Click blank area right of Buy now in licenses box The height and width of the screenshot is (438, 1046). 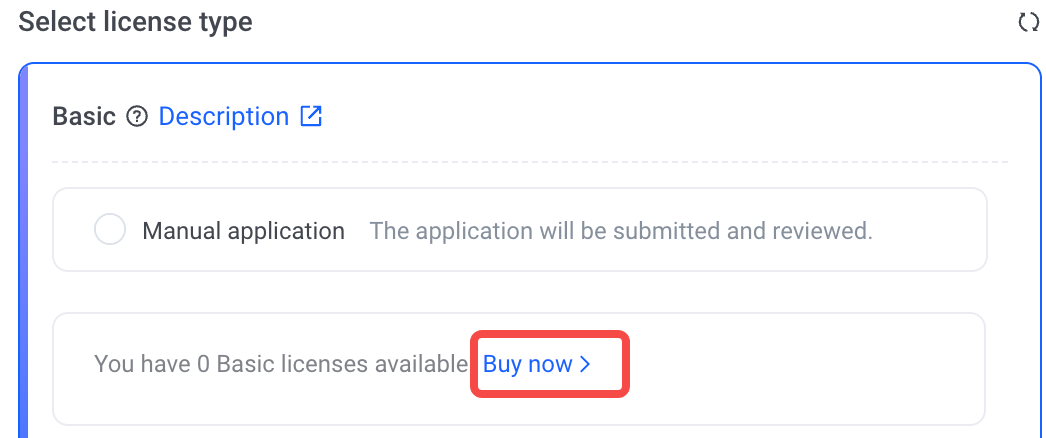coord(800,364)
